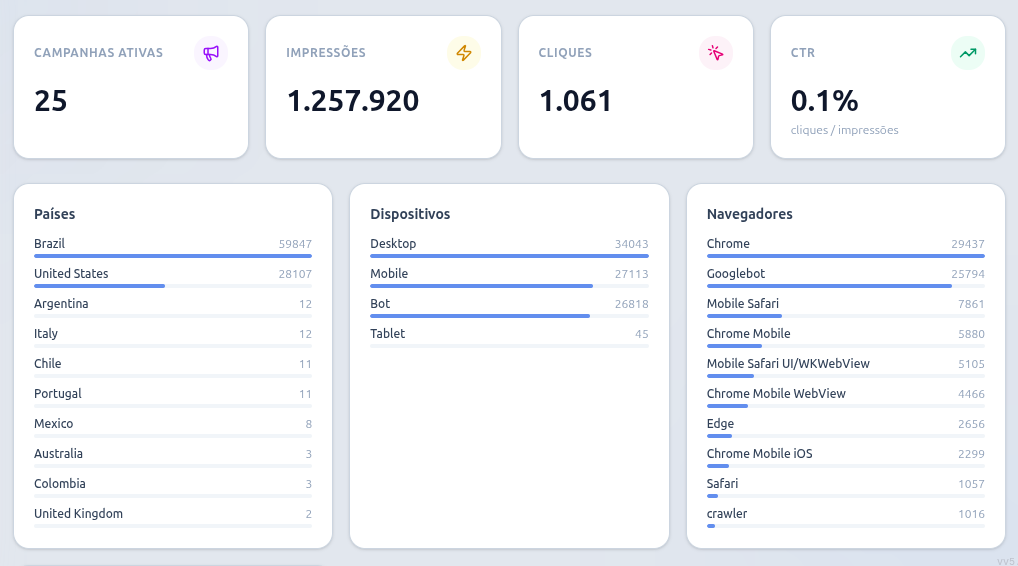Viewport: 1018px width, 566px height.
Task: Click the Googlebot progress bar
Action: tap(846, 286)
